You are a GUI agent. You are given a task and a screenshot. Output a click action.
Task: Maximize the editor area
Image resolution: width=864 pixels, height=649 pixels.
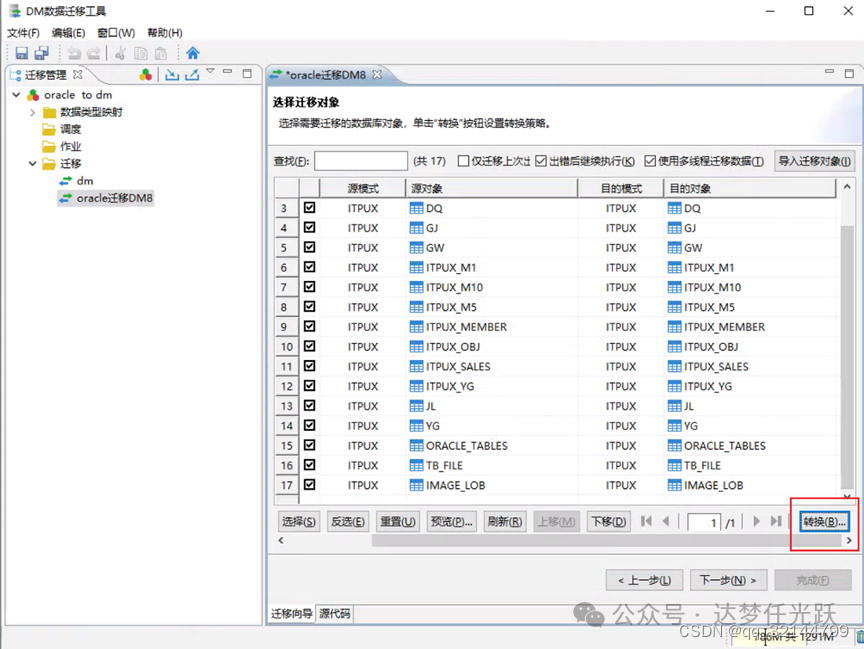[x=849, y=73]
